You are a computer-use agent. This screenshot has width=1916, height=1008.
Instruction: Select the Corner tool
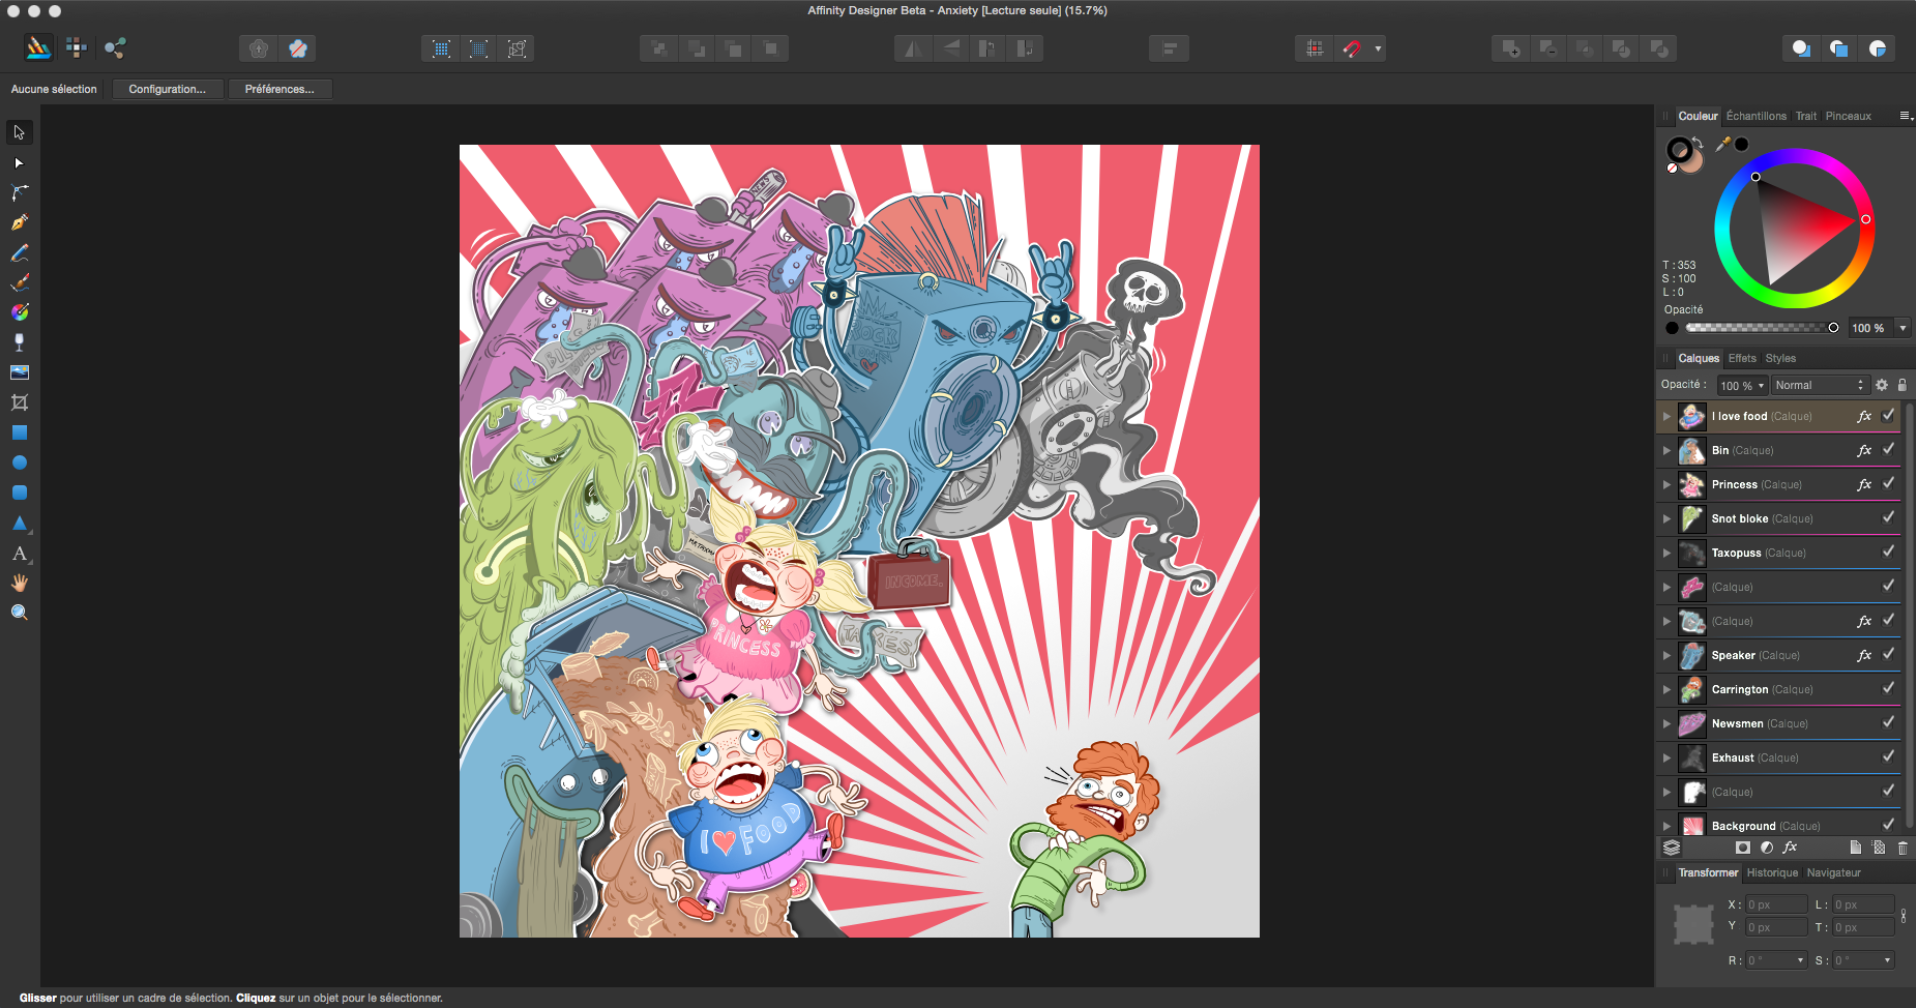19,192
